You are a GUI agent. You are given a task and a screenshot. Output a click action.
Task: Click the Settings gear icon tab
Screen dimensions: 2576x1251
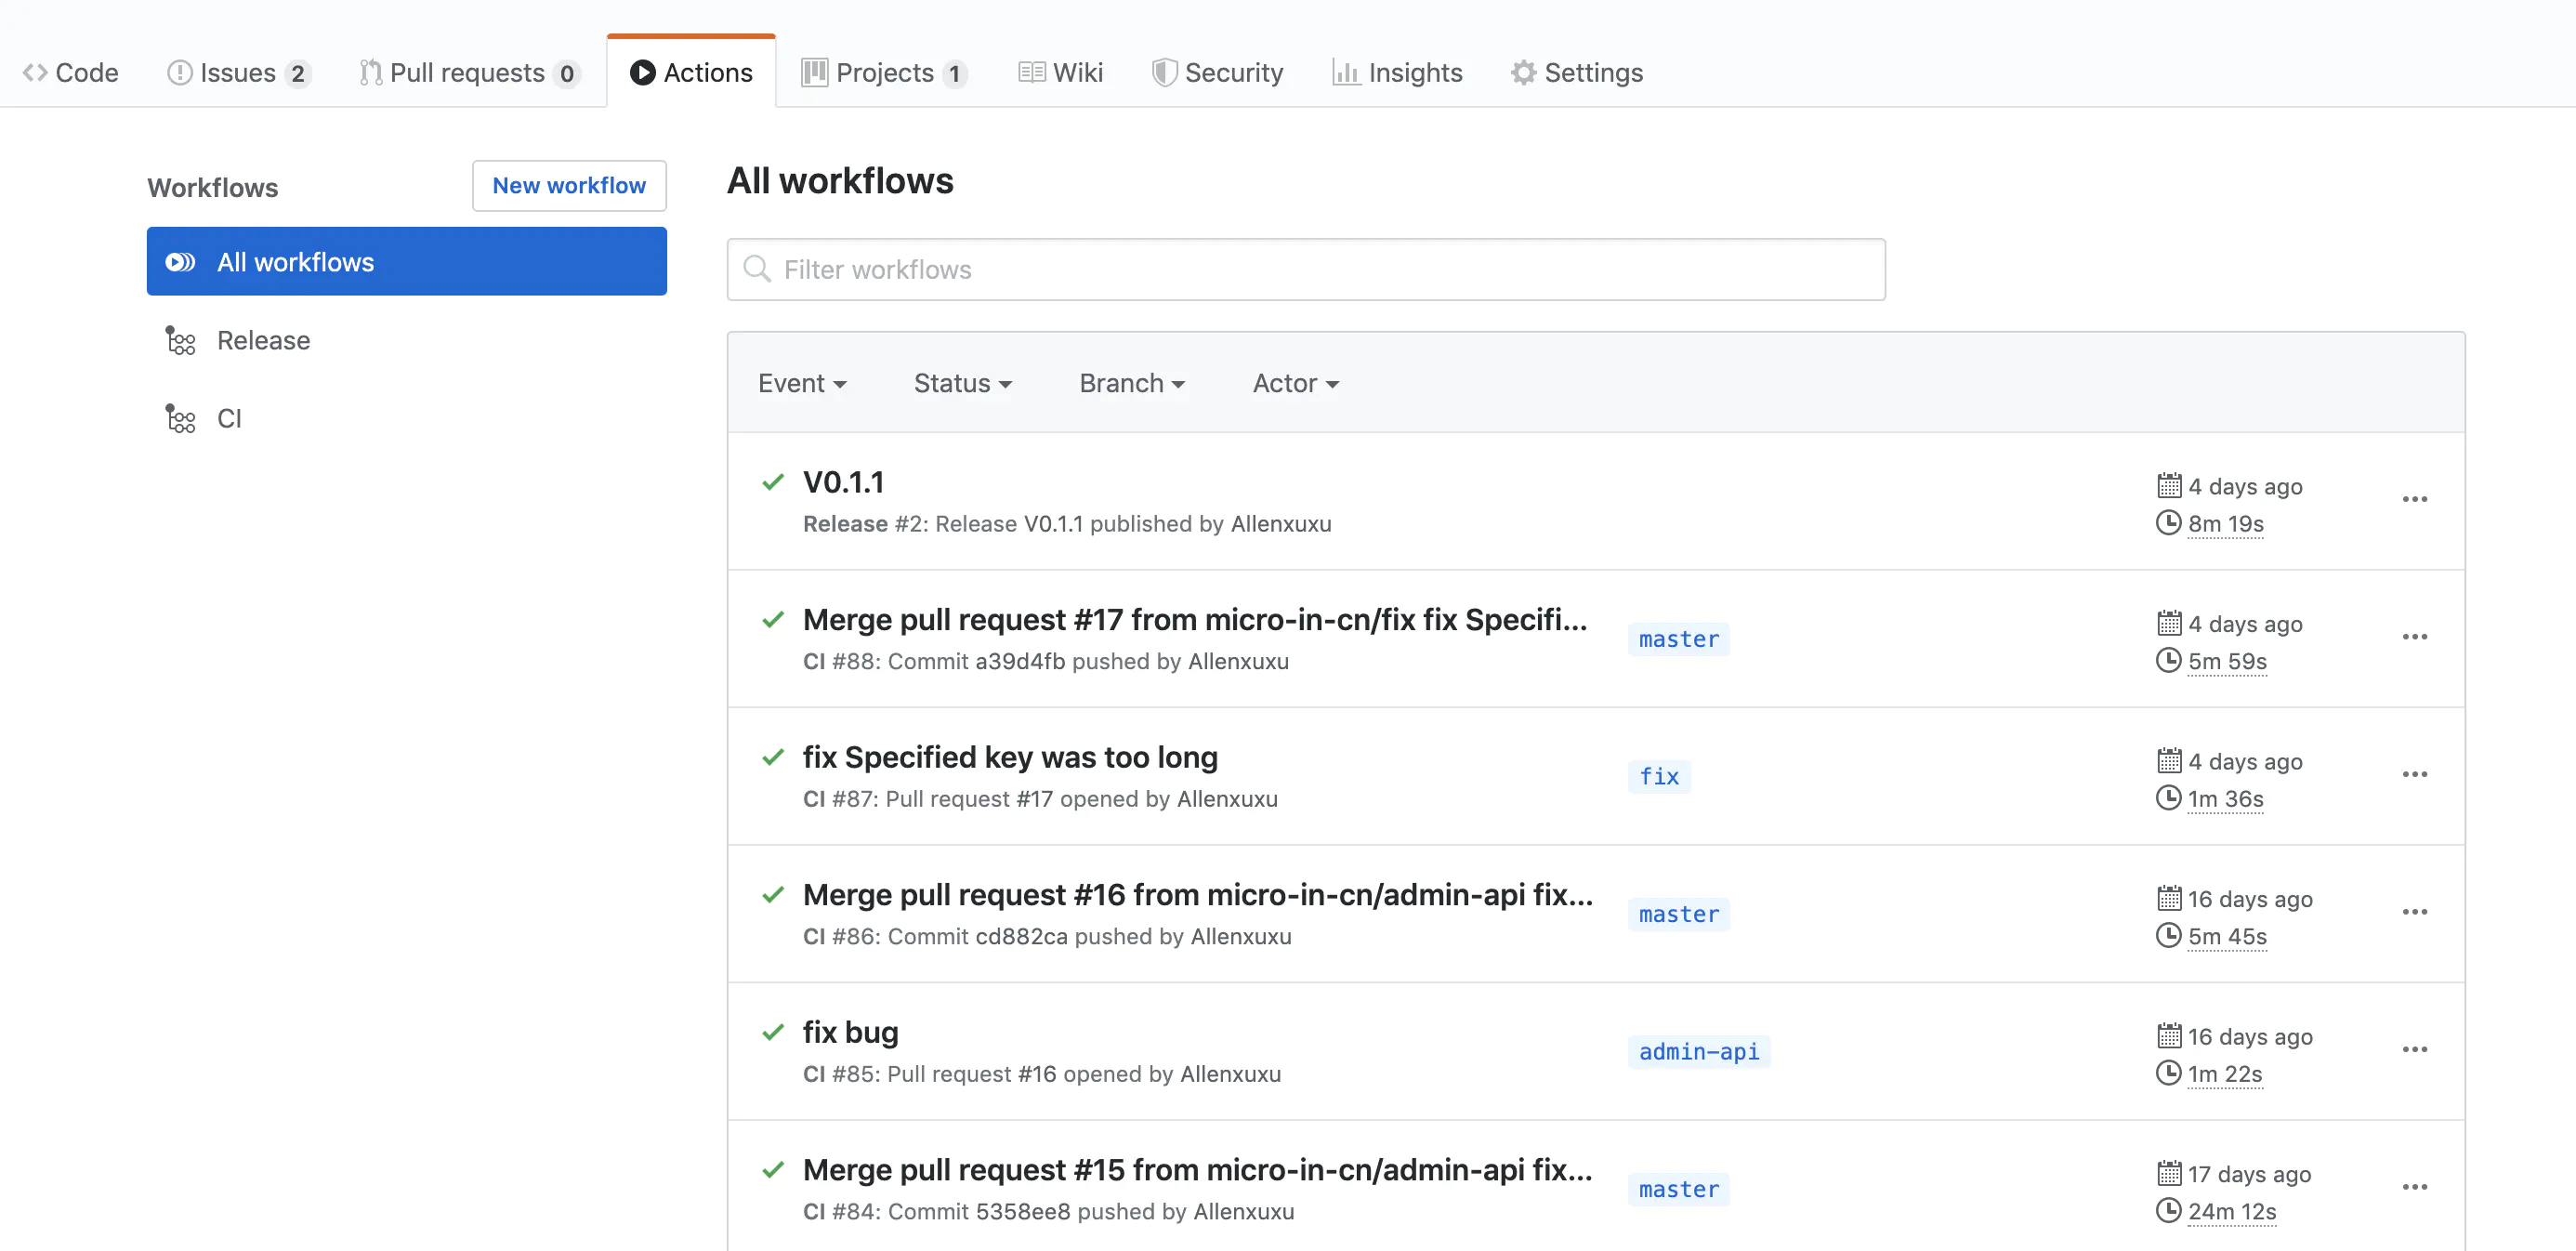[x=1522, y=72]
